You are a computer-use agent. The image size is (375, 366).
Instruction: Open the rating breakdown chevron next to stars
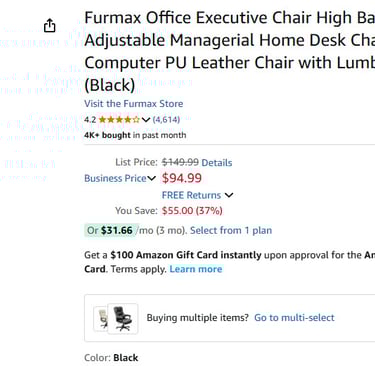click(146, 120)
